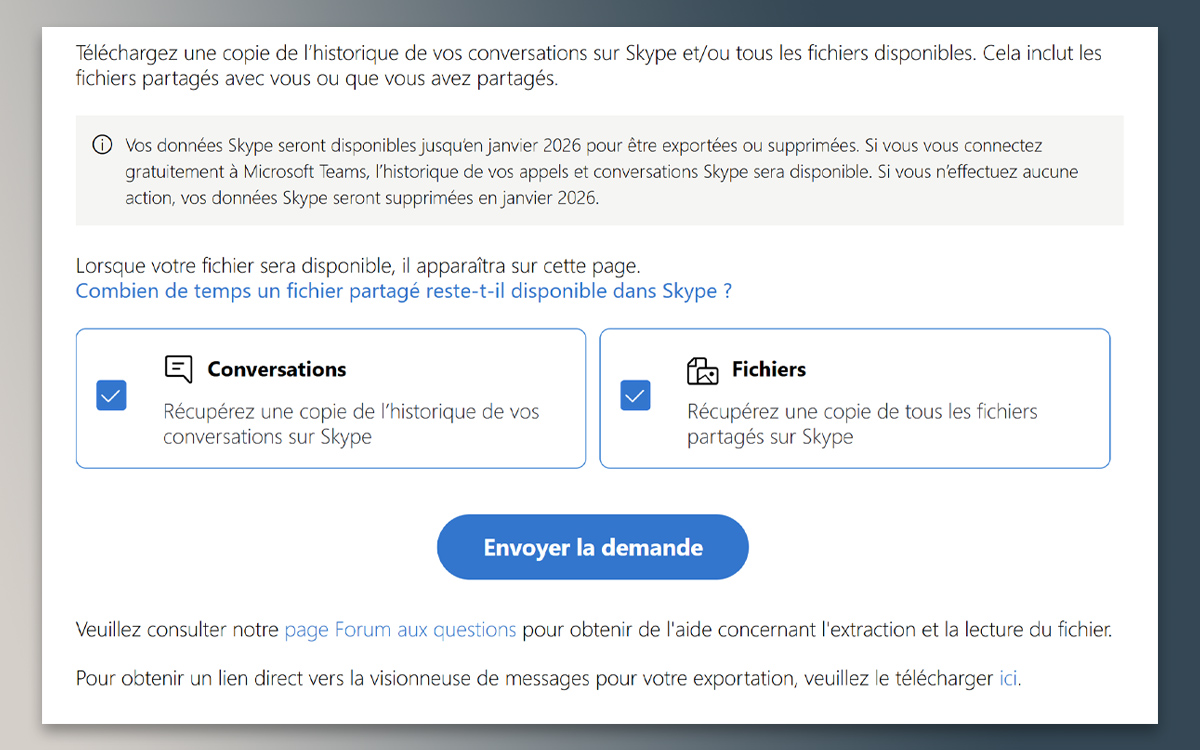Open the "page Forum aux questions" link

coord(399,629)
